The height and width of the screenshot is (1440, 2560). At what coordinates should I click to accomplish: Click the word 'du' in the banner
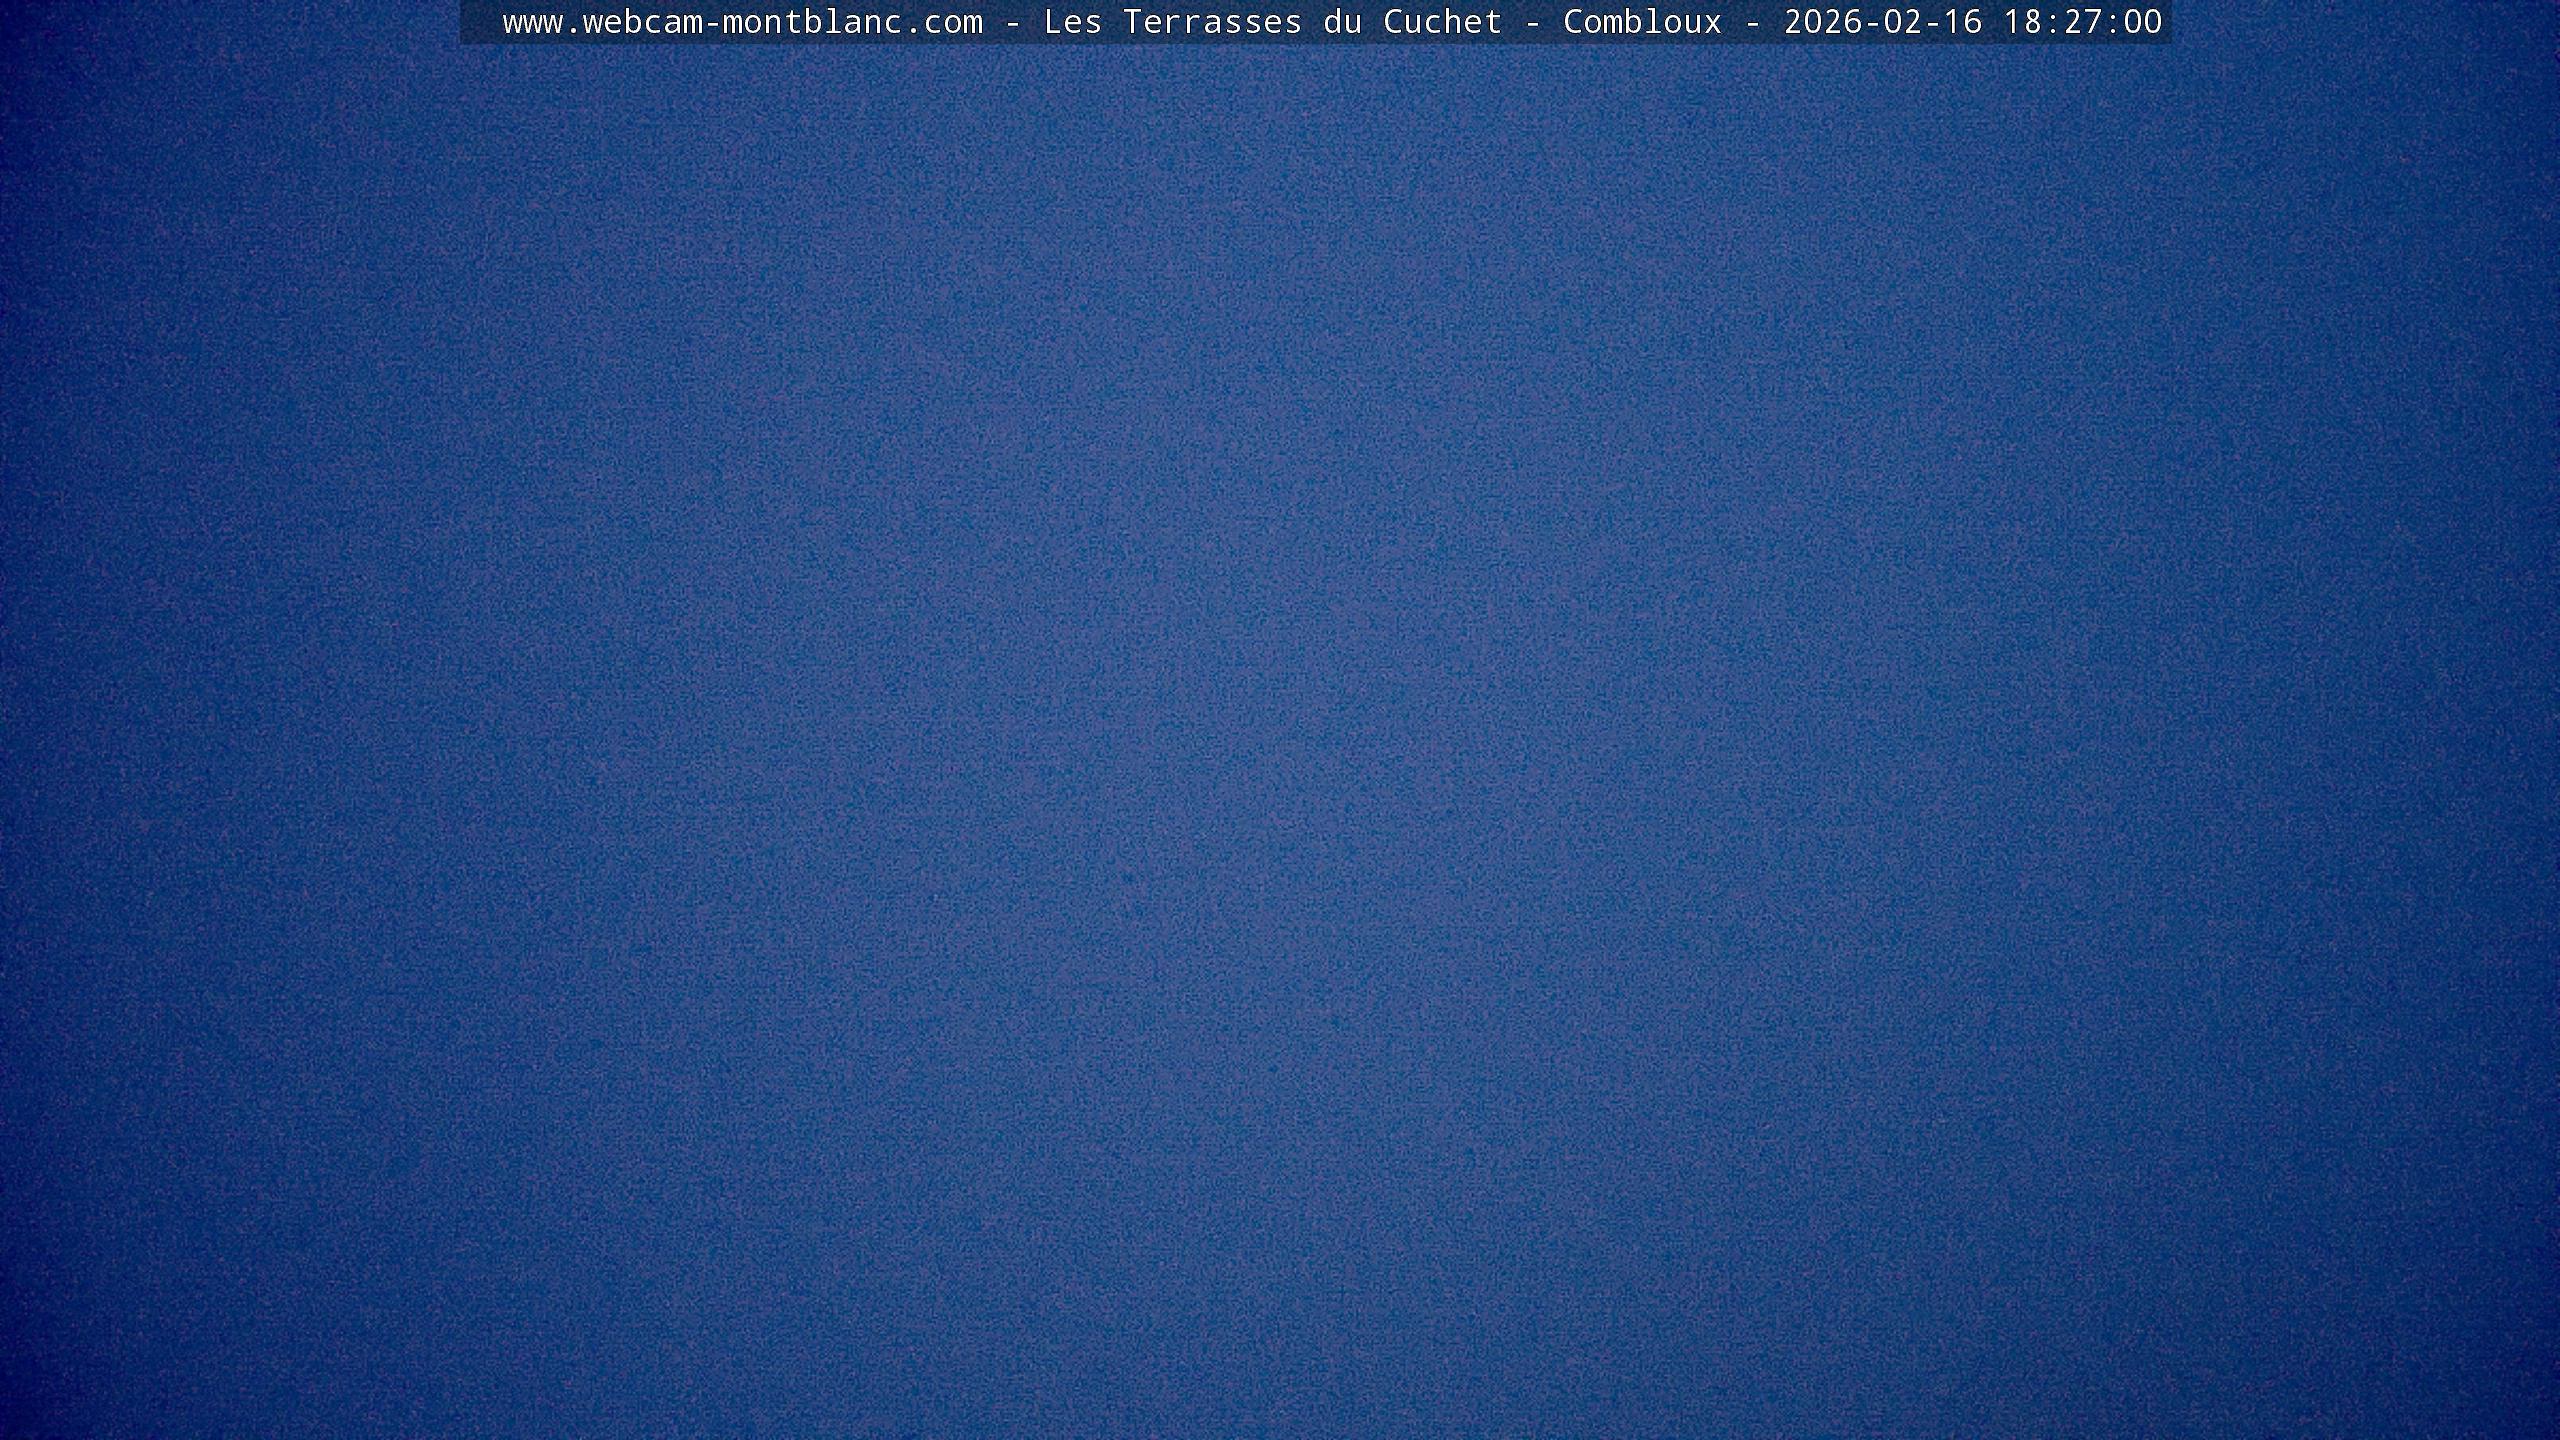tap(1342, 22)
